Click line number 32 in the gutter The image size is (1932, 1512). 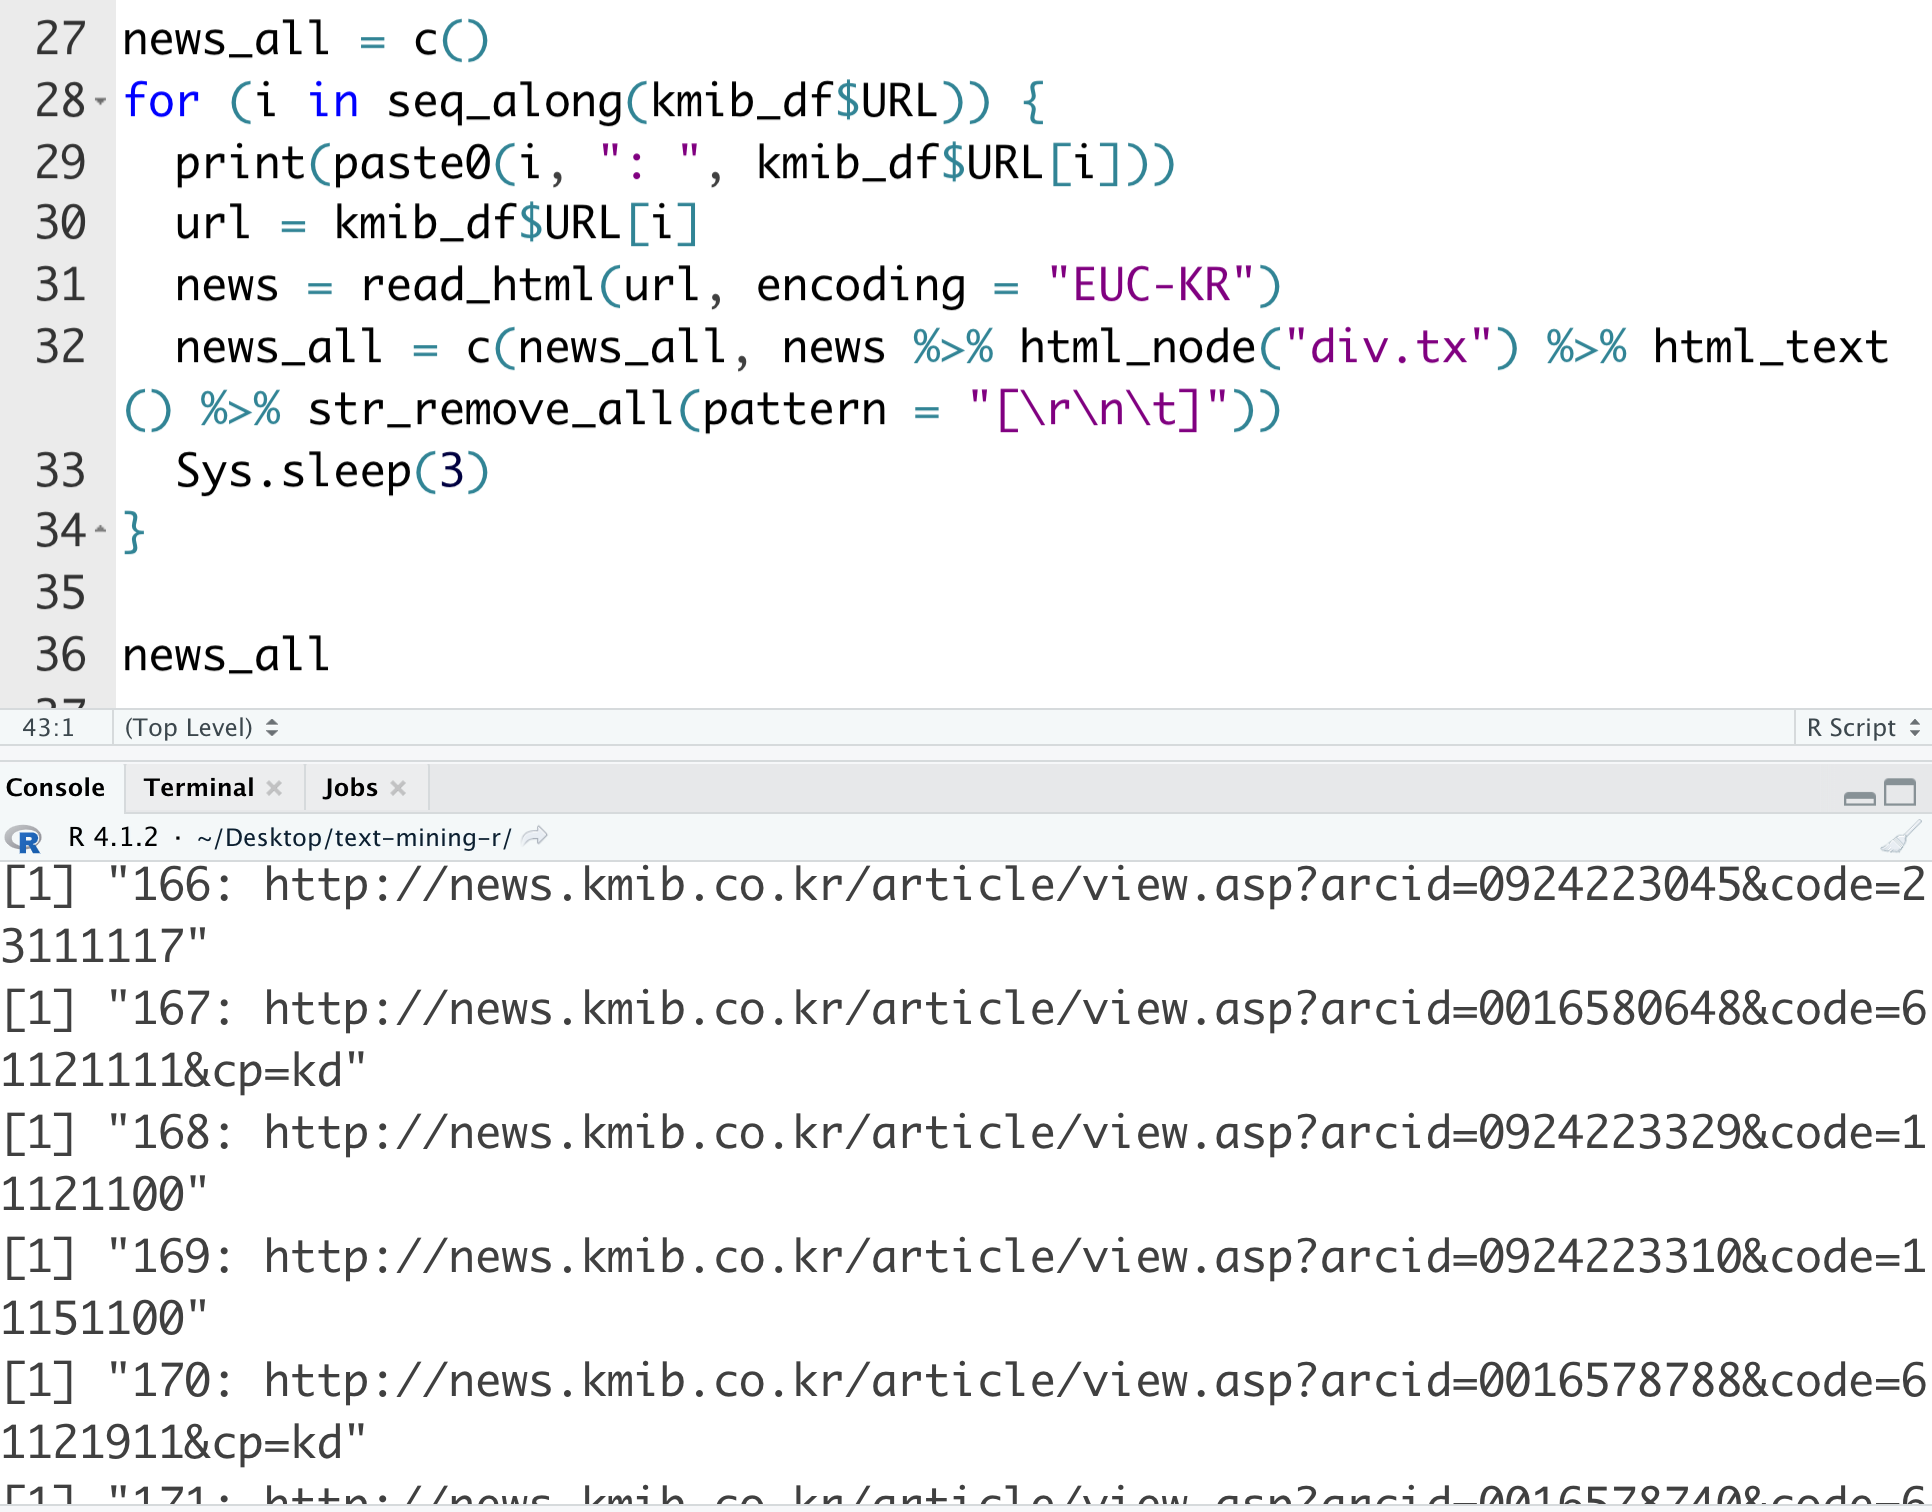point(60,347)
